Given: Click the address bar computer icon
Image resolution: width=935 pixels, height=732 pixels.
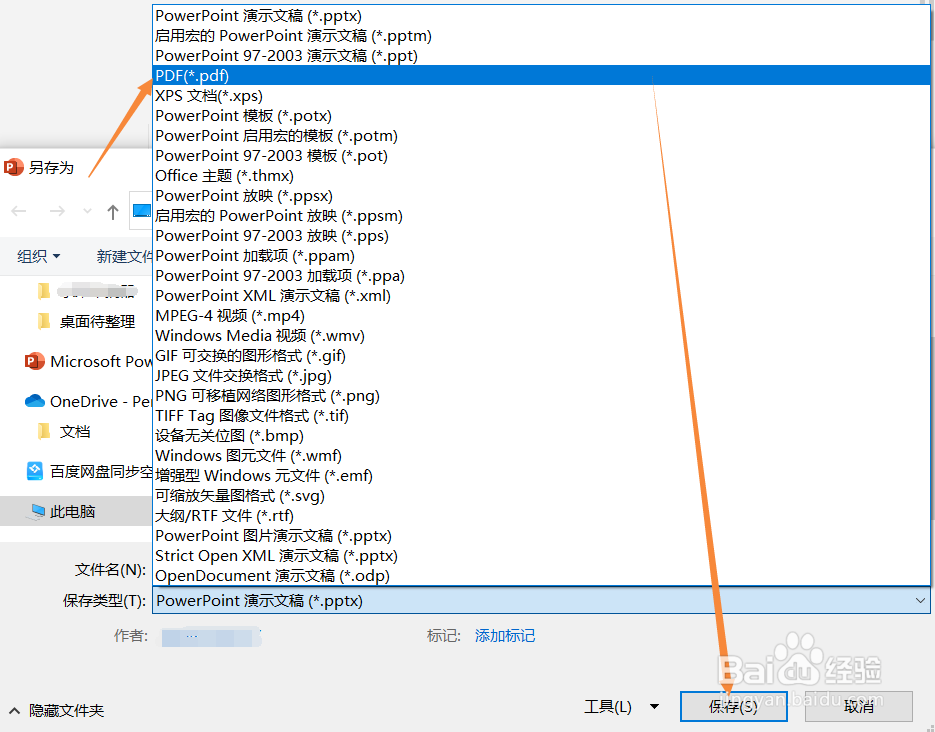Looking at the screenshot, I should click(142, 211).
